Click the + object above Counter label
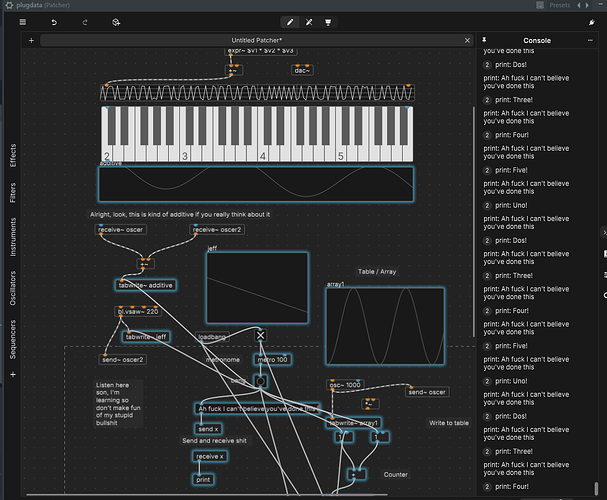 [x=357, y=474]
